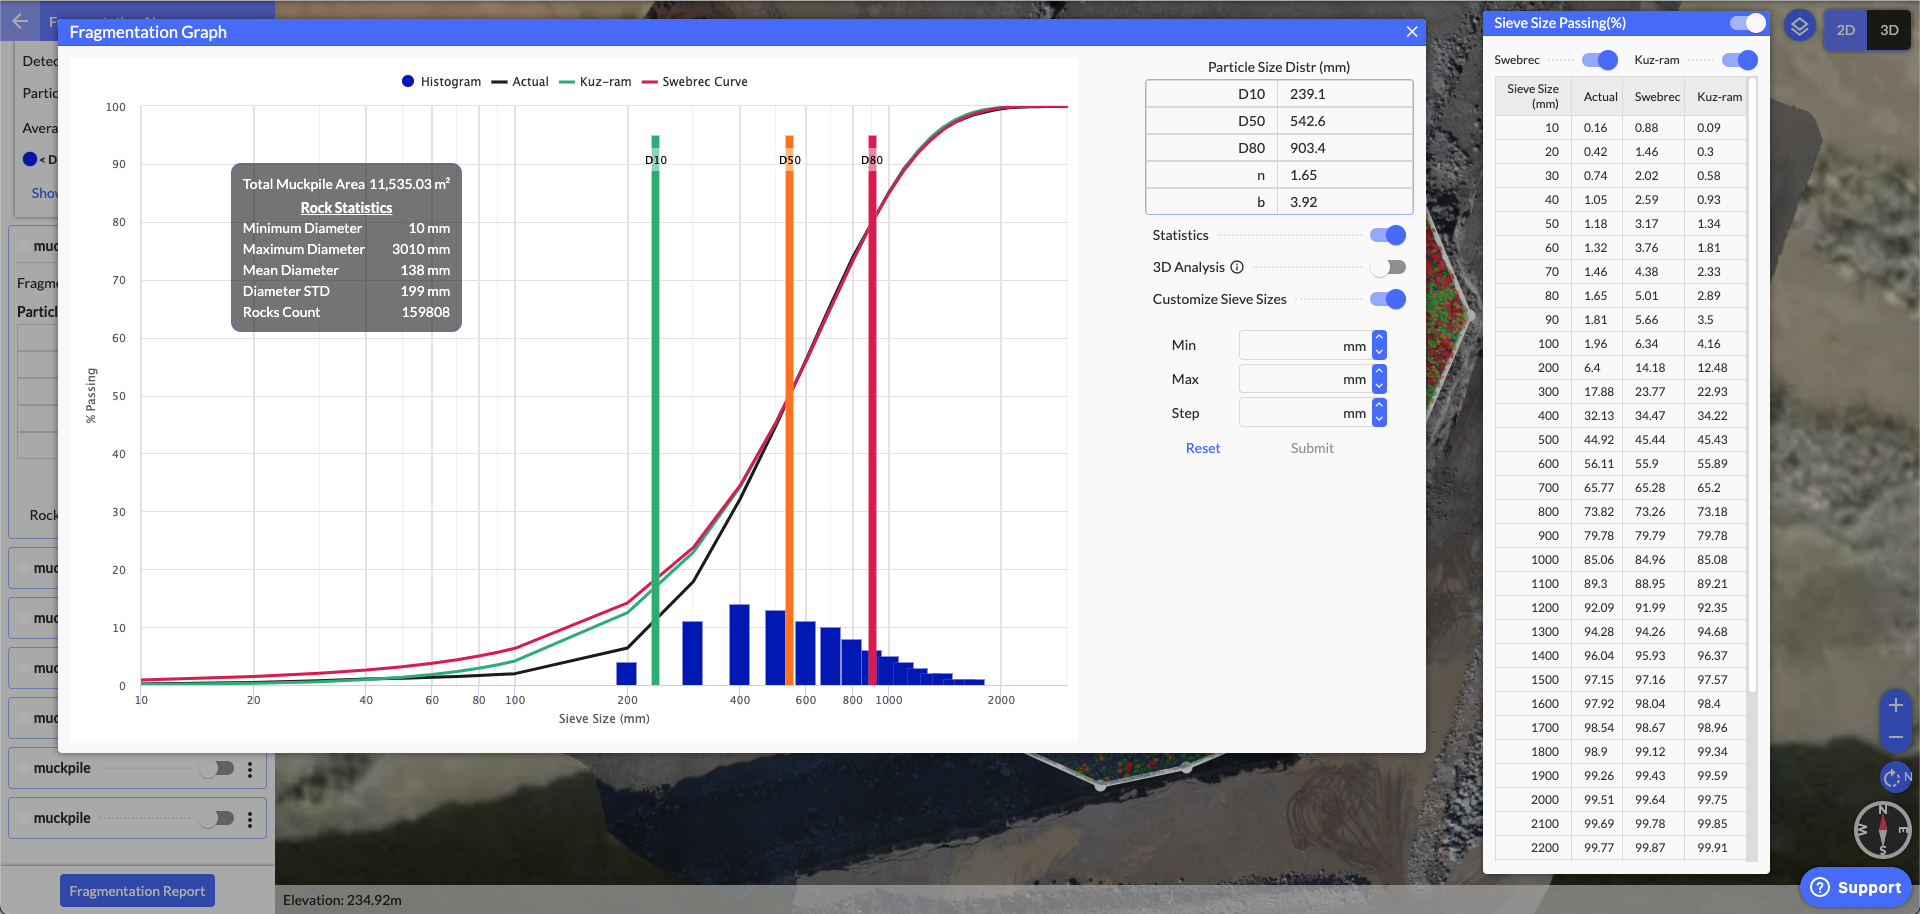Click the Max sieve size input field
The image size is (1920, 914).
click(1300, 379)
